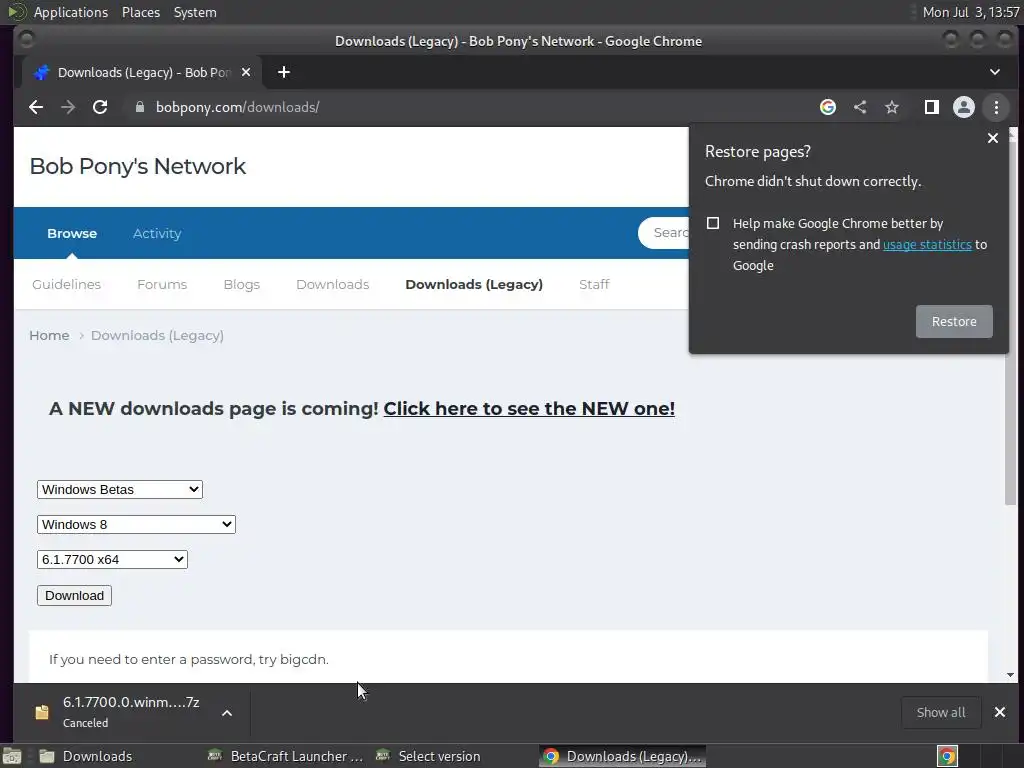The image size is (1024, 768).
Task: Click the page vertical scrollbar thumb
Action: coord(1010,323)
